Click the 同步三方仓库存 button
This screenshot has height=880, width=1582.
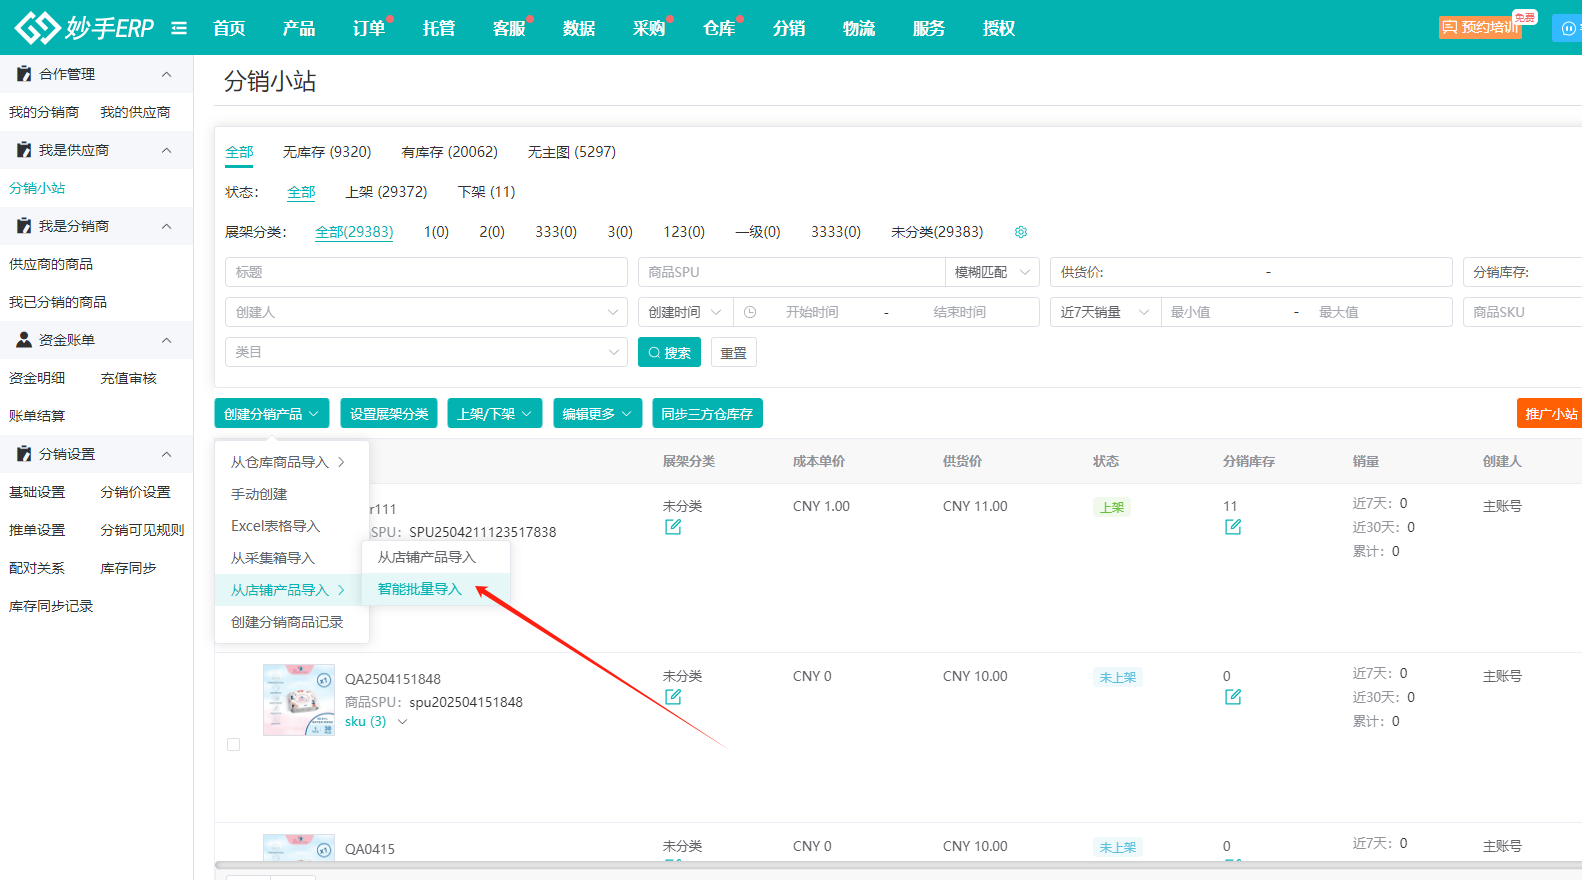[x=707, y=414]
